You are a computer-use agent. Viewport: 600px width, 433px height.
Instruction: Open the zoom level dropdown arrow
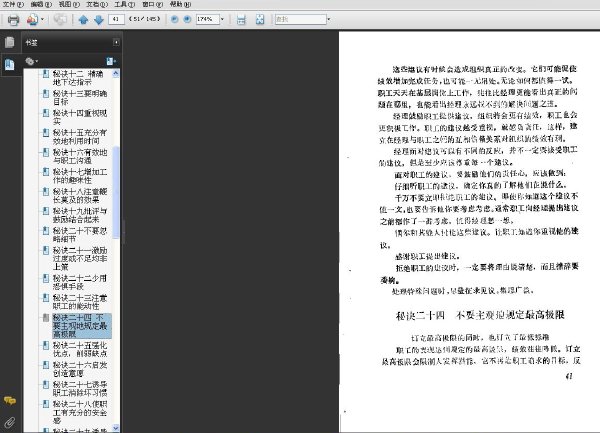(222, 19)
